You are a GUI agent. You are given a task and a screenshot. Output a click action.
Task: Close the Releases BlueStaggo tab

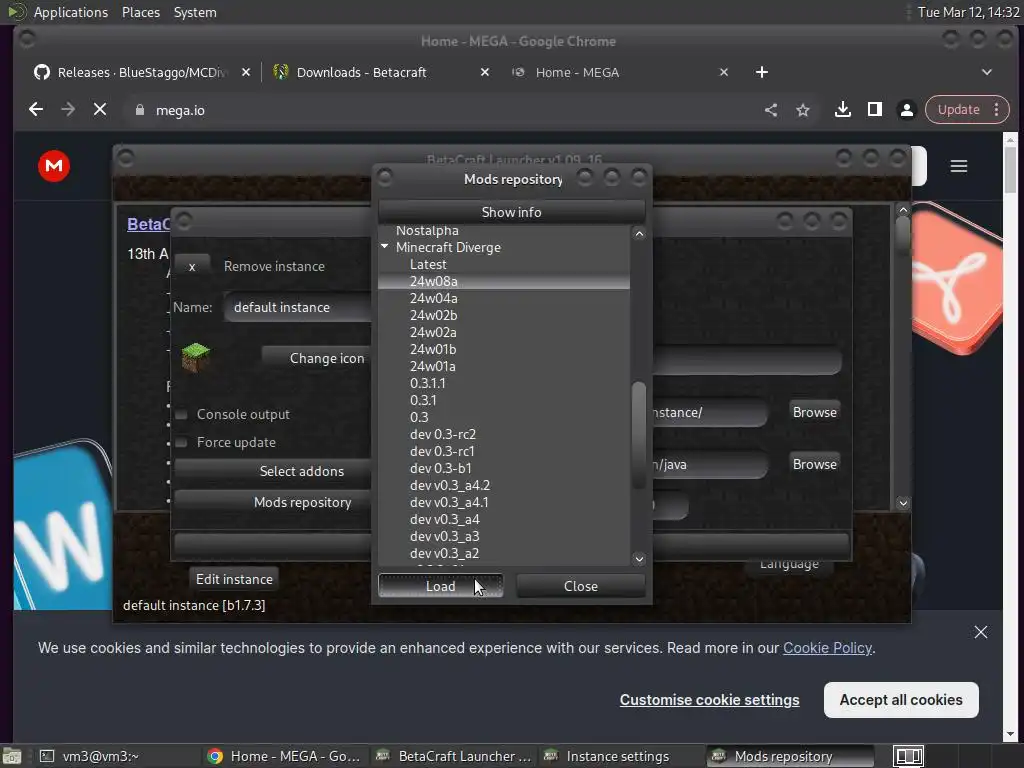[246, 72]
